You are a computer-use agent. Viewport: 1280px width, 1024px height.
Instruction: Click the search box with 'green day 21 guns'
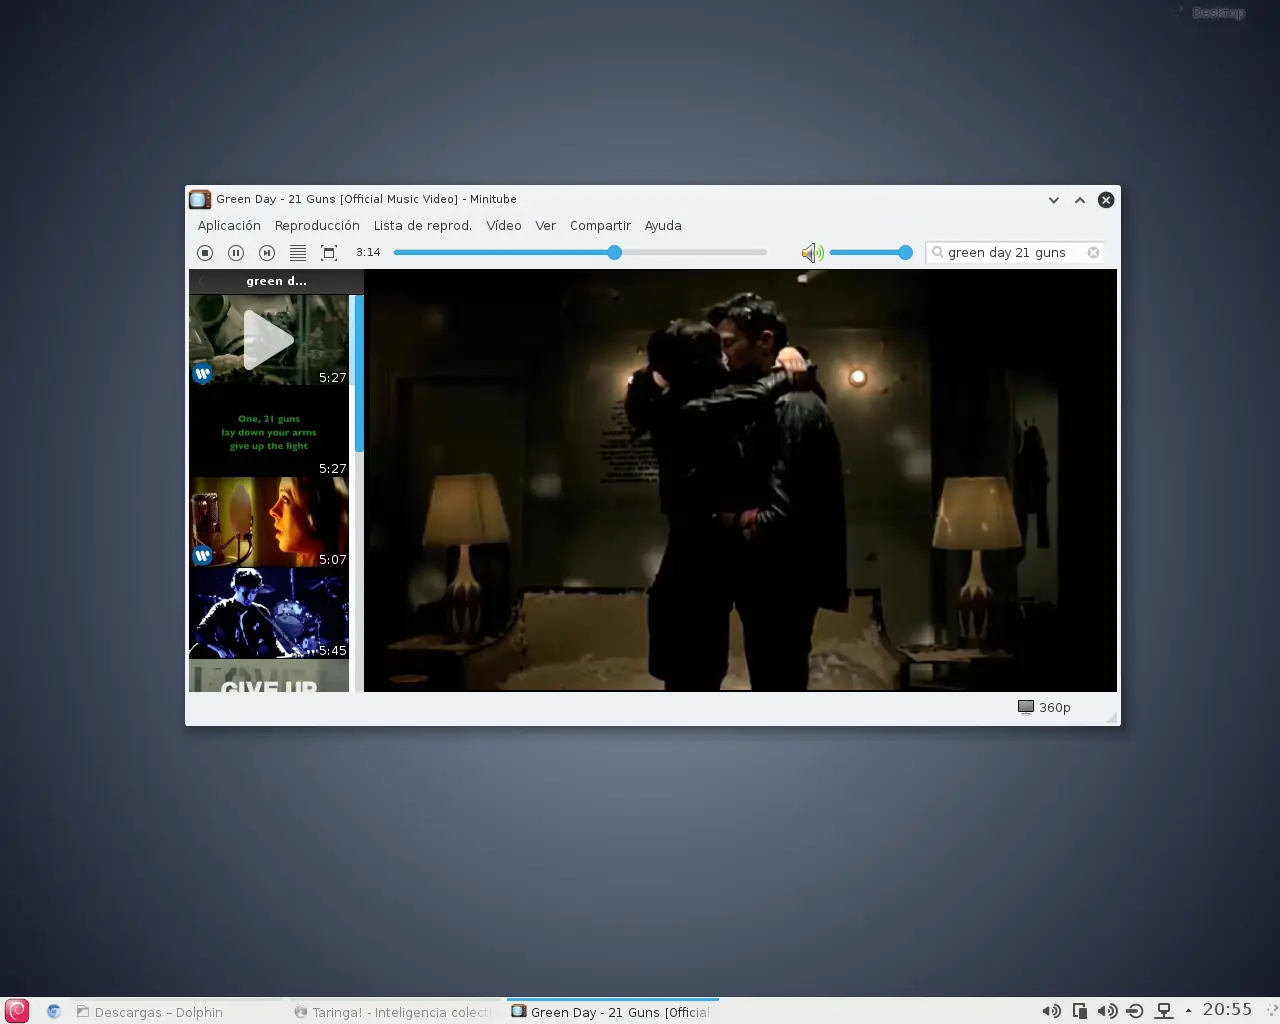tap(1014, 253)
